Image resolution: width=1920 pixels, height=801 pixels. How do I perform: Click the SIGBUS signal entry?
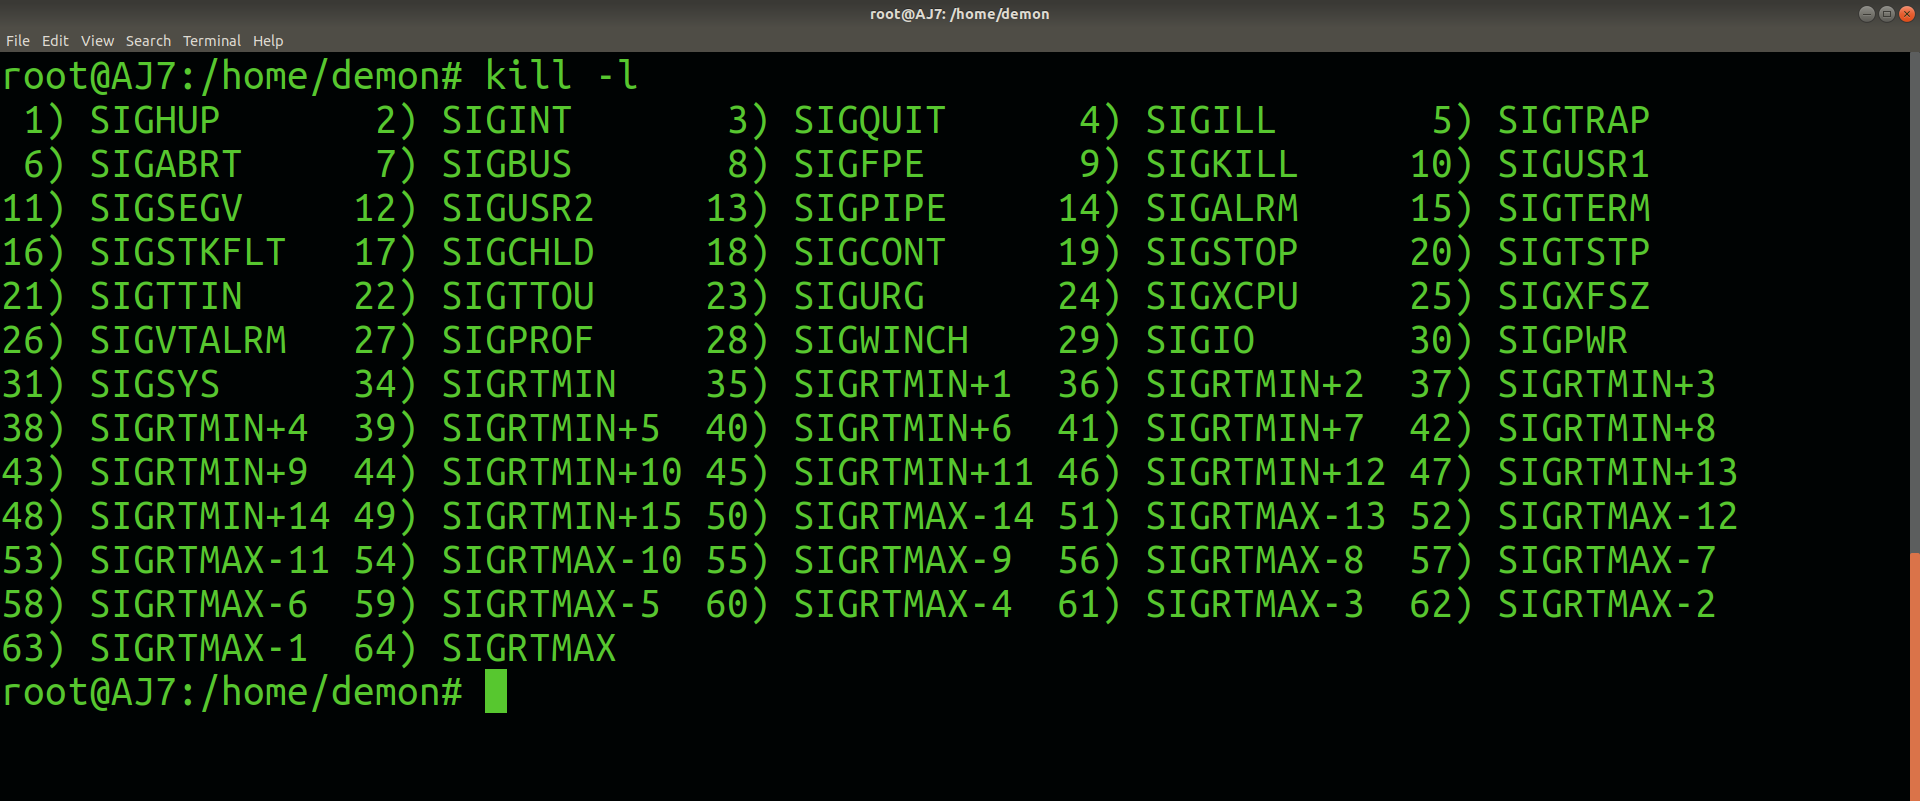pyautogui.click(x=507, y=164)
